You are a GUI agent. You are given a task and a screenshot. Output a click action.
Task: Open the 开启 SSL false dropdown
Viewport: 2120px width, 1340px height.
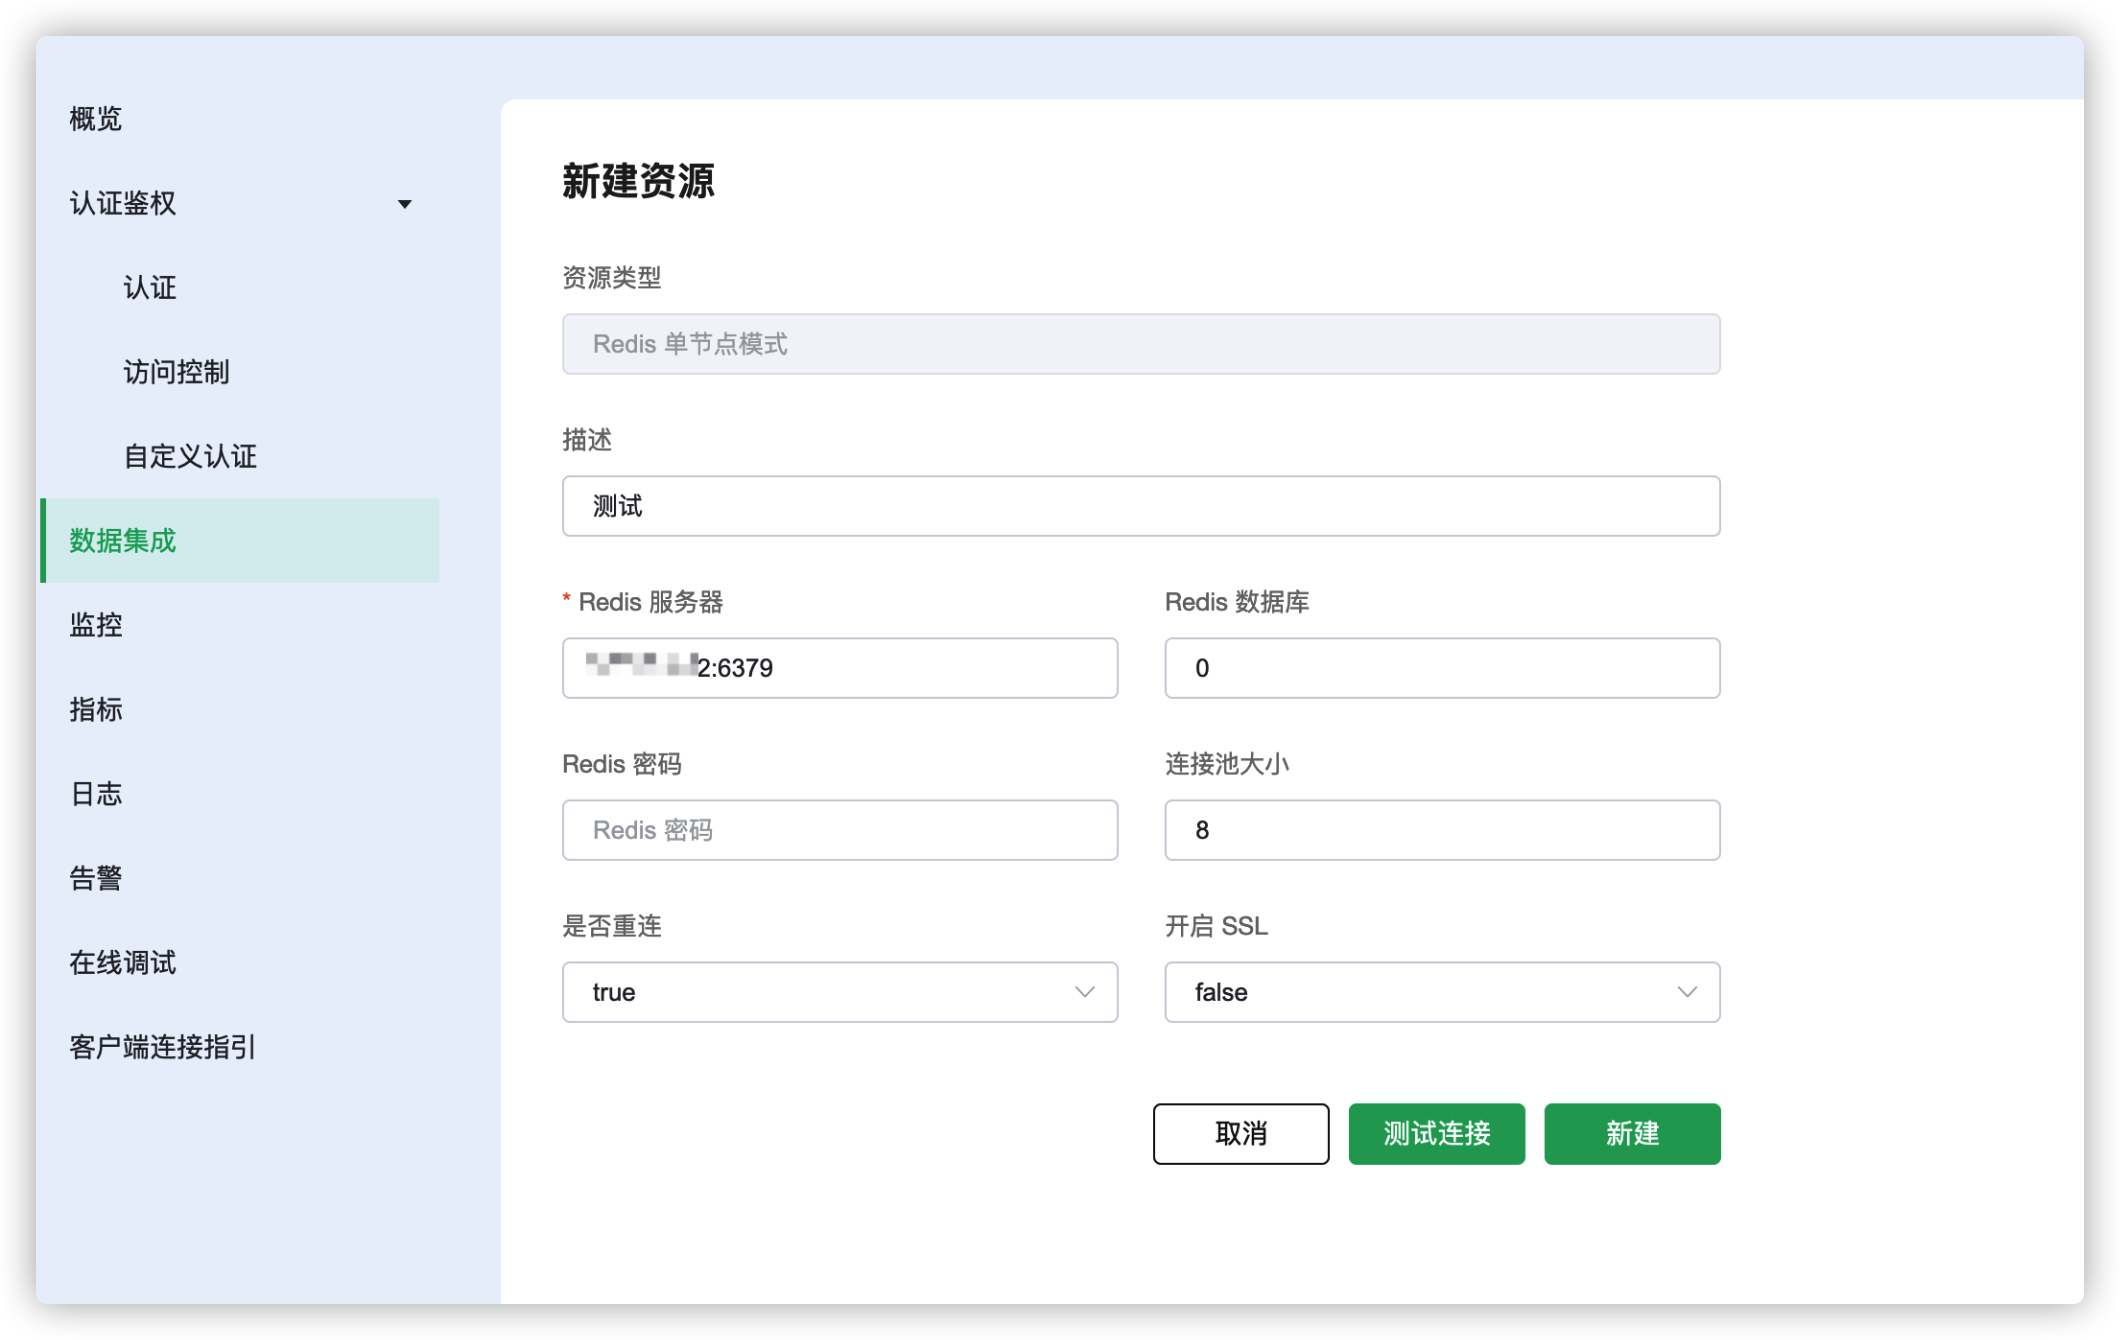[1441, 992]
